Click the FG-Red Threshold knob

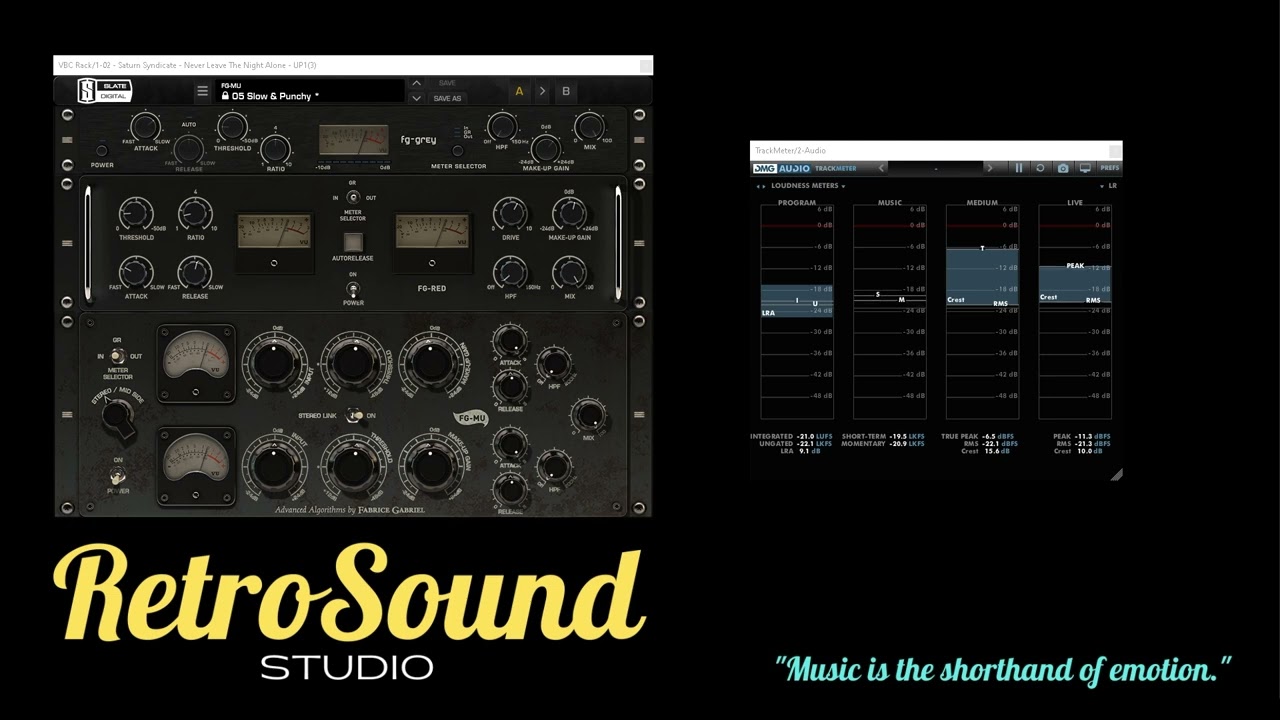[136, 213]
